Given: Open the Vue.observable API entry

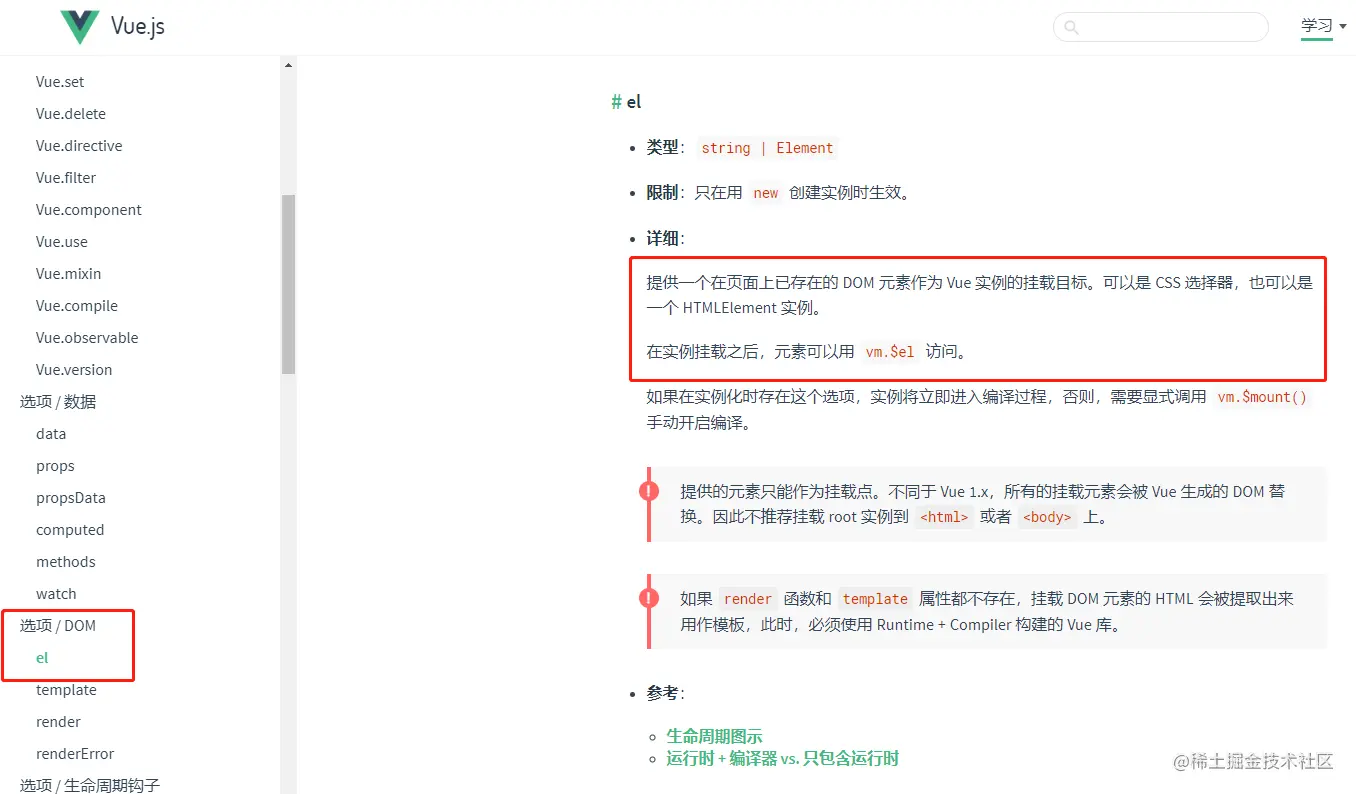Looking at the screenshot, I should coord(87,337).
